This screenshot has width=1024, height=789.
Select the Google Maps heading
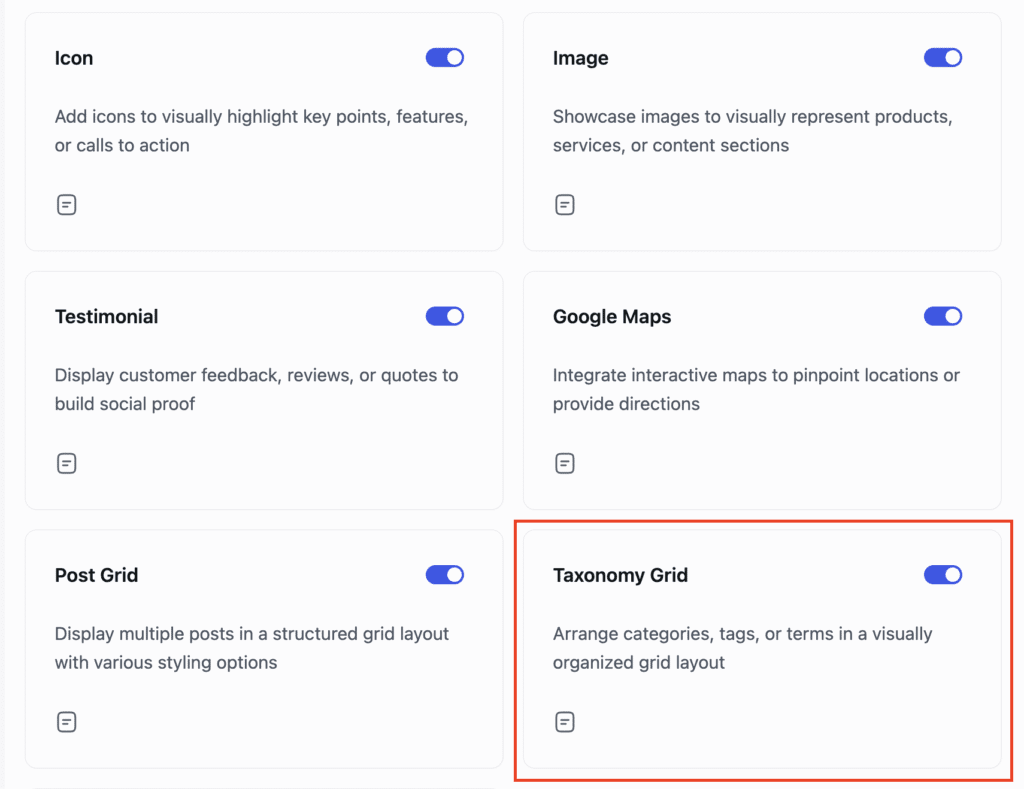pos(612,317)
